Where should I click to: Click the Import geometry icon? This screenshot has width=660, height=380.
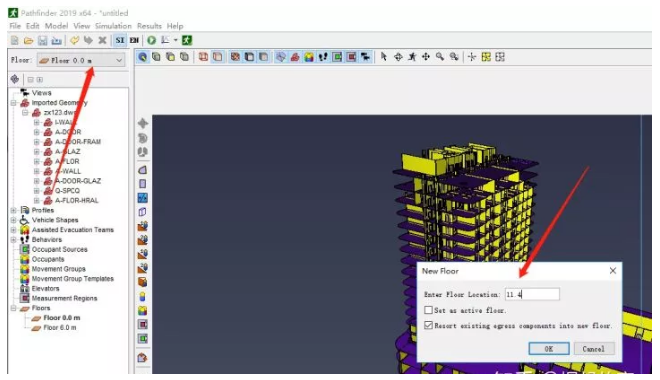click(x=56, y=40)
